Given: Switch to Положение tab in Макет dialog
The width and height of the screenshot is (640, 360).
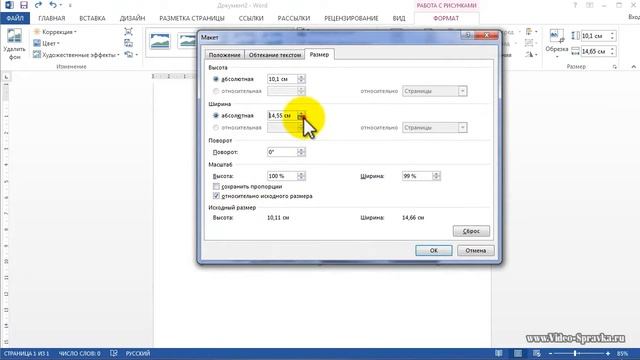Looking at the screenshot, I should (224, 55).
